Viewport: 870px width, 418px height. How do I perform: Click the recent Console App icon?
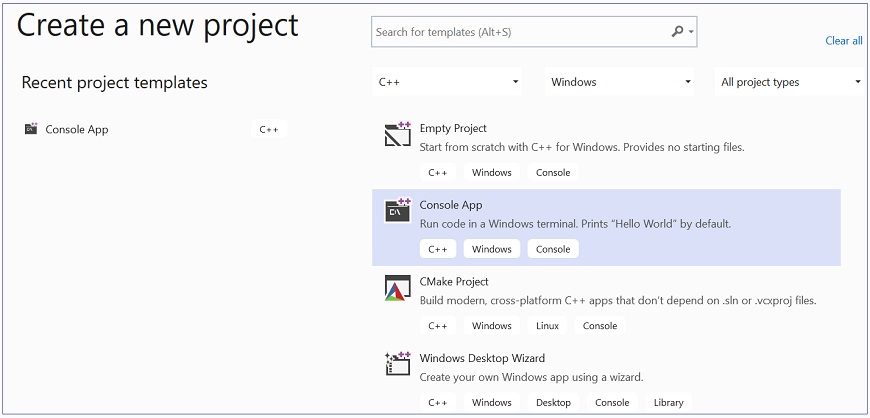31,129
